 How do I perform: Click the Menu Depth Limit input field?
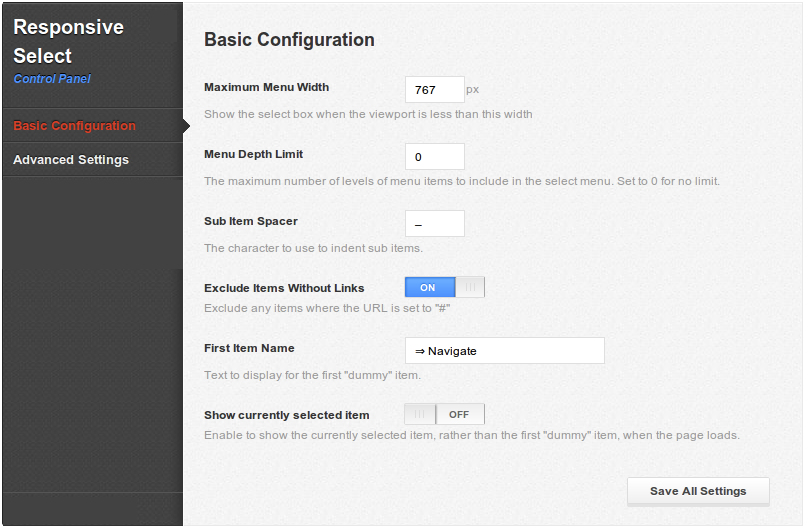coord(435,157)
